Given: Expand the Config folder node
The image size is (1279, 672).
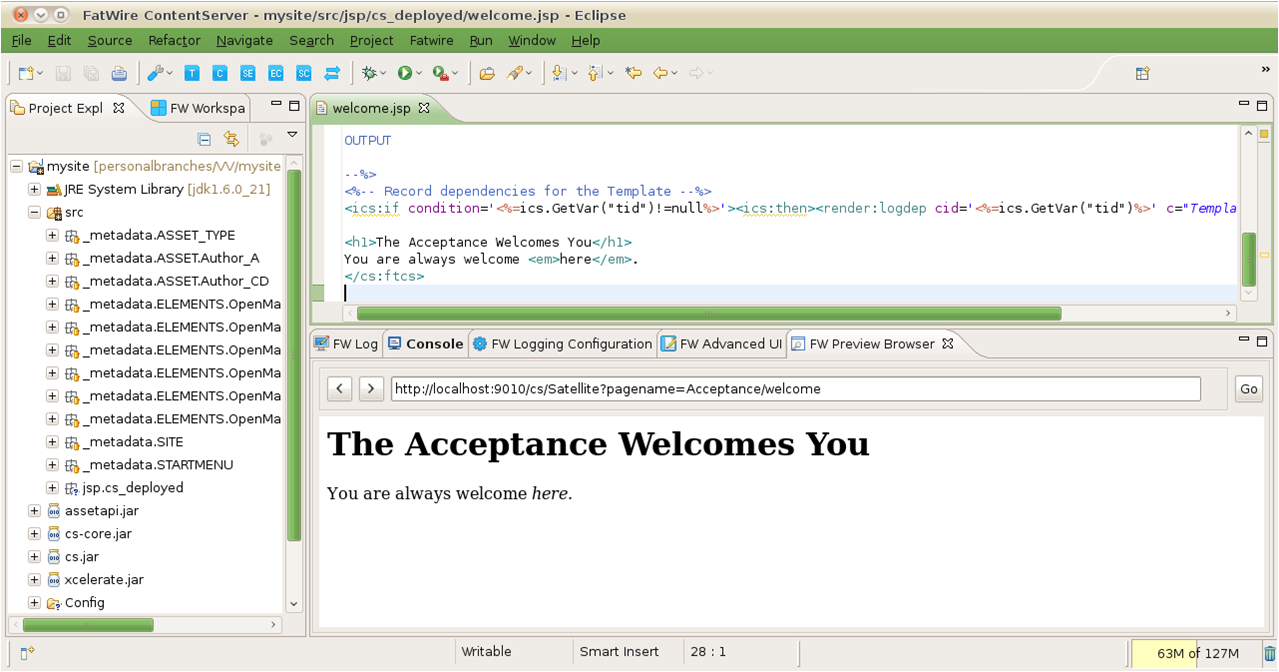Looking at the screenshot, I should pyautogui.click(x=34, y=603).
